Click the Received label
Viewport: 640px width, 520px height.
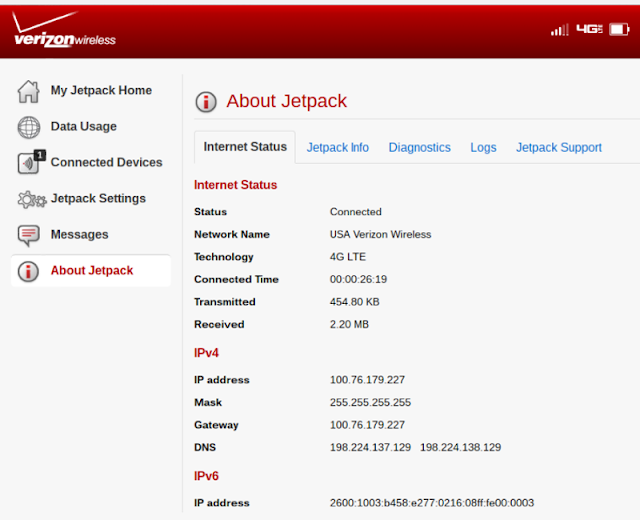[x=219, y=324]
